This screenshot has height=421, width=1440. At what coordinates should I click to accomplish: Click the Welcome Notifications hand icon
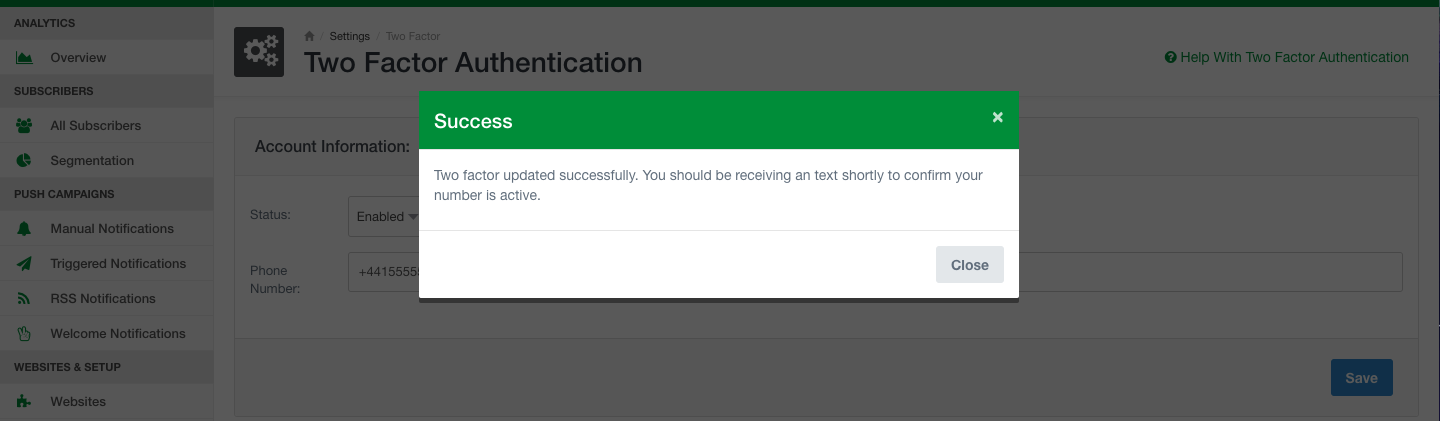tap(24, 334)
